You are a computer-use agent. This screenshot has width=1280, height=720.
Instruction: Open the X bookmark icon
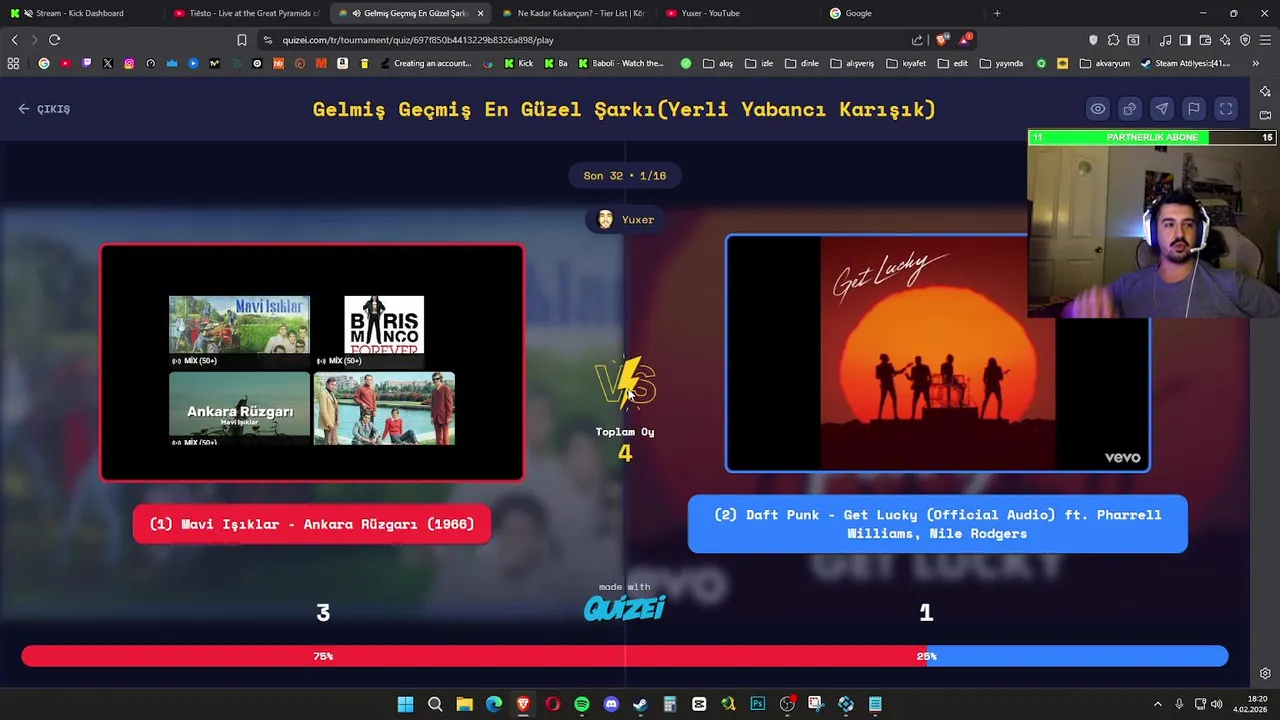pos(108,63)
